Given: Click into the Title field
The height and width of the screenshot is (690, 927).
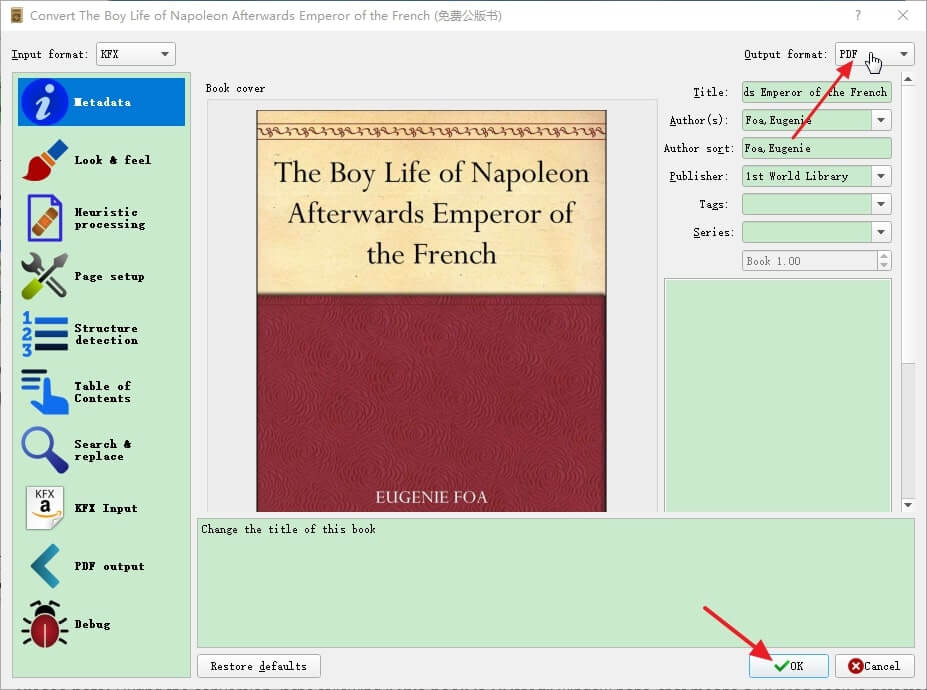Looking at the screenshot, I should [x=816, y=92].
